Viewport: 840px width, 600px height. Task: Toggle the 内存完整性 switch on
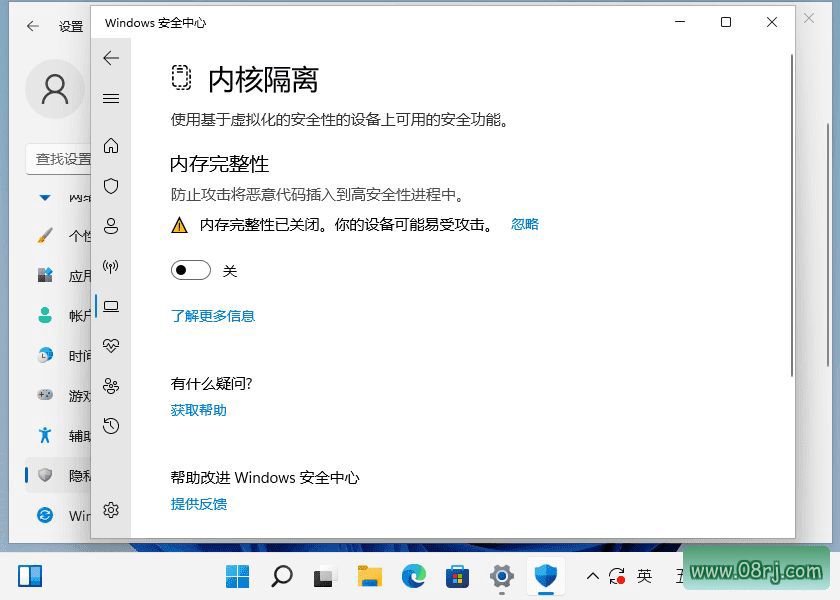tap(191, 270)
